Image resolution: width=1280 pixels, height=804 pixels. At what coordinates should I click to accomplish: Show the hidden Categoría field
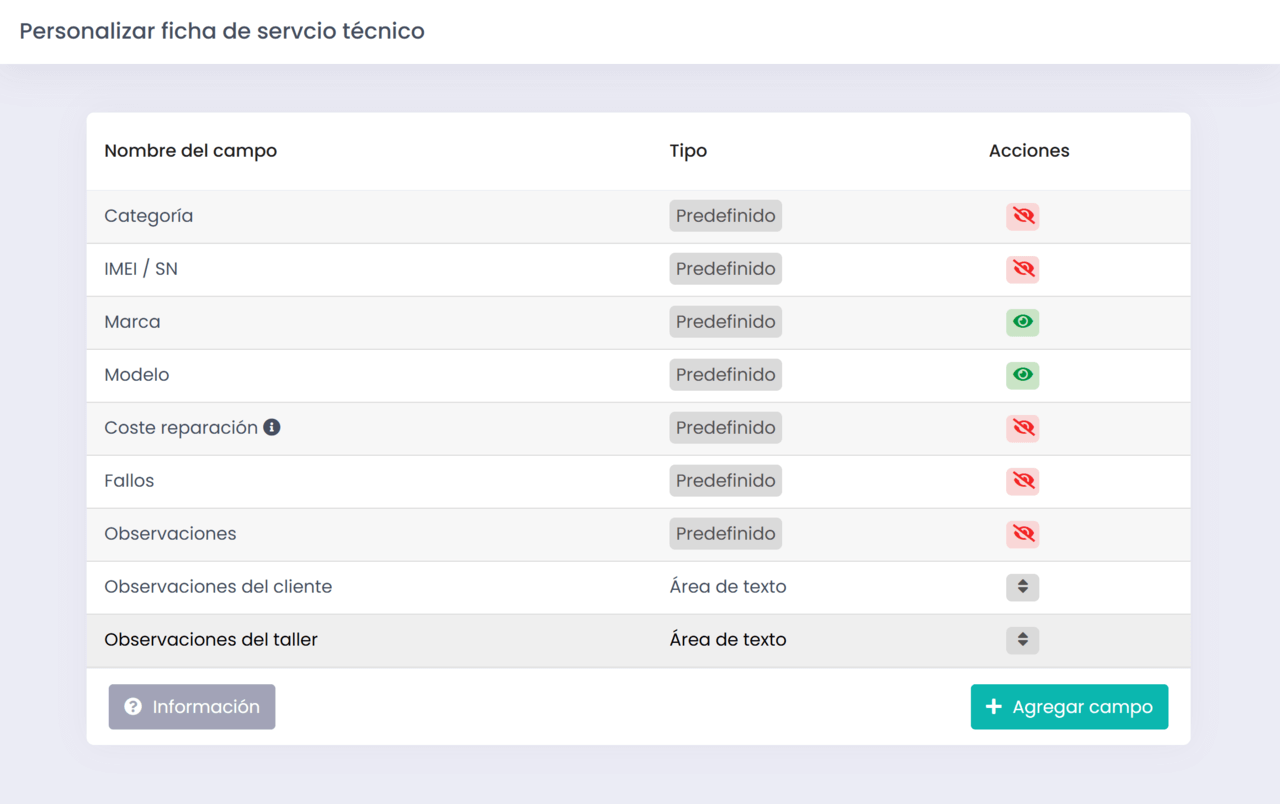tap(1022, 216)
